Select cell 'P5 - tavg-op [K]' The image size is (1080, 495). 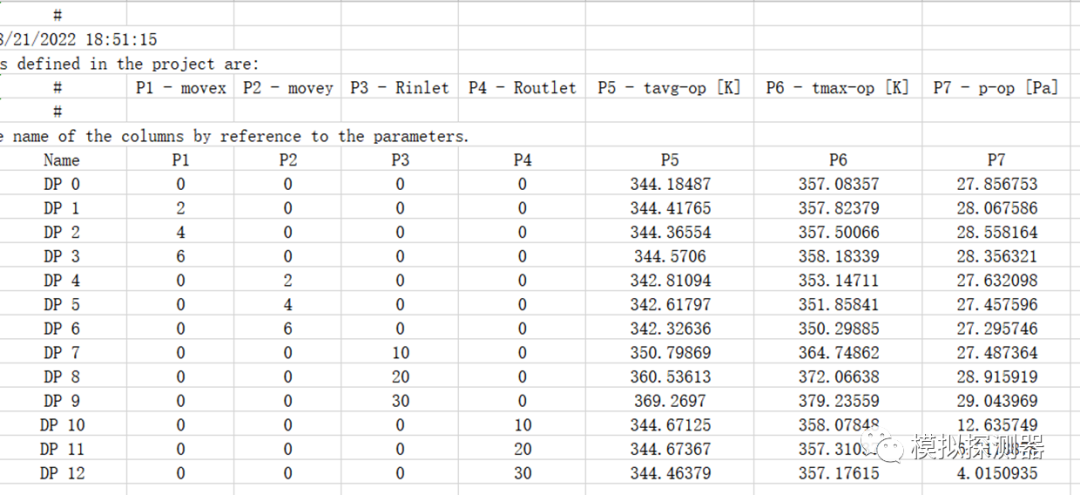point(669,87)
